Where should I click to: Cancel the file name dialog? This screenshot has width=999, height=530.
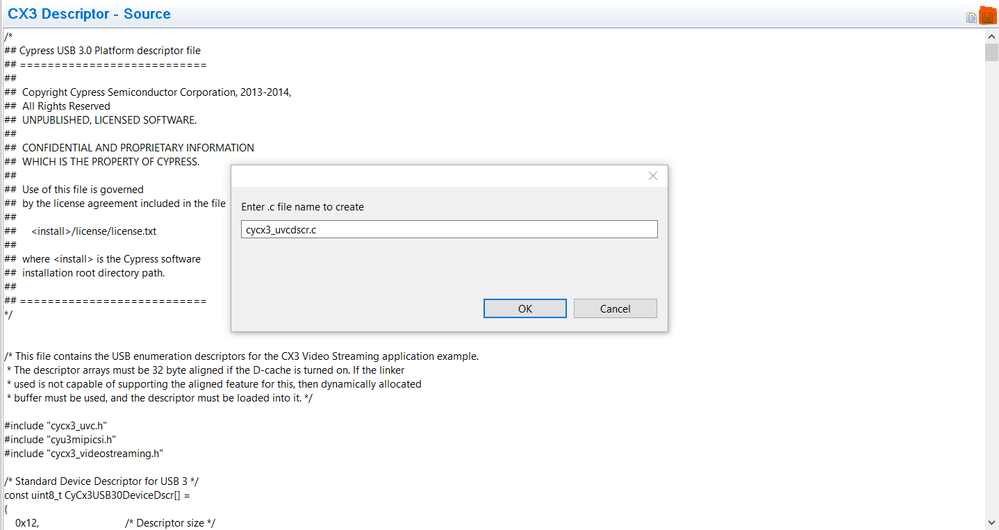[615, 308]
